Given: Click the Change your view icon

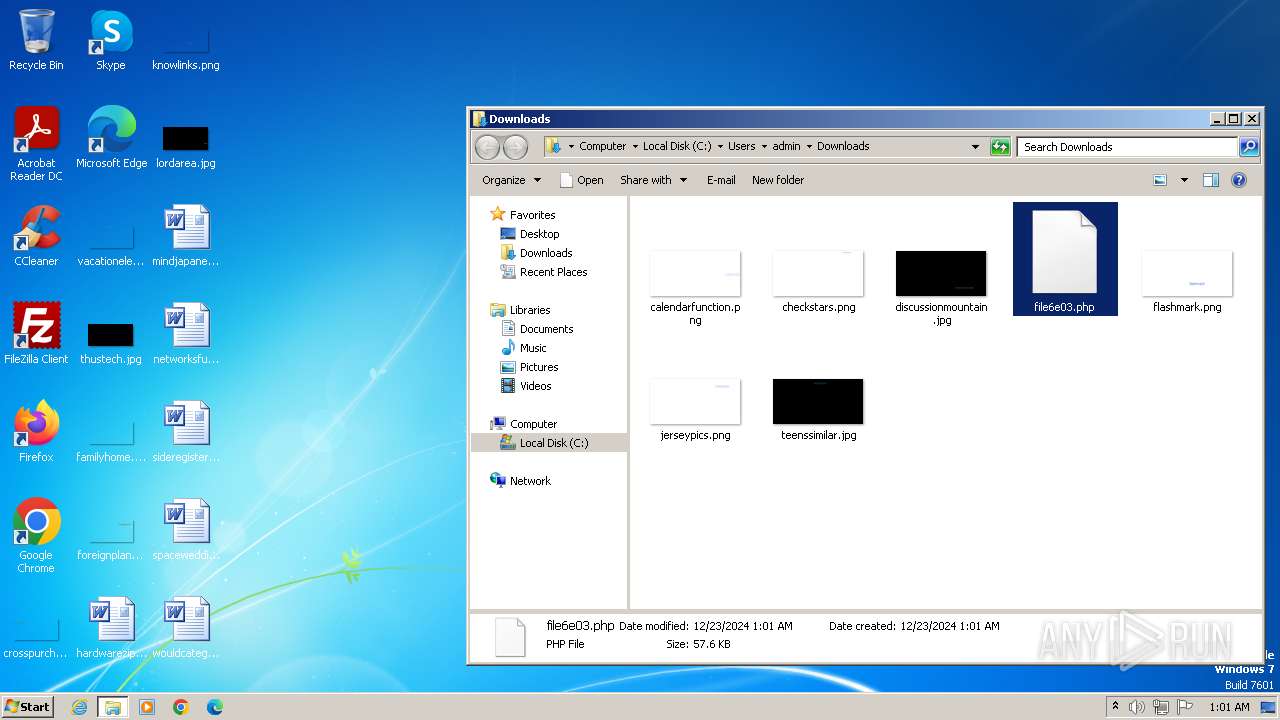Looking at the screenshot, I should 1160,180.
